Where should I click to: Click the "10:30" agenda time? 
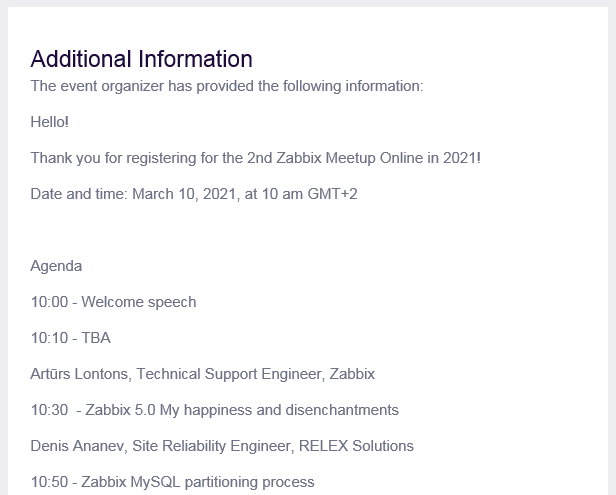coord(49,410)
